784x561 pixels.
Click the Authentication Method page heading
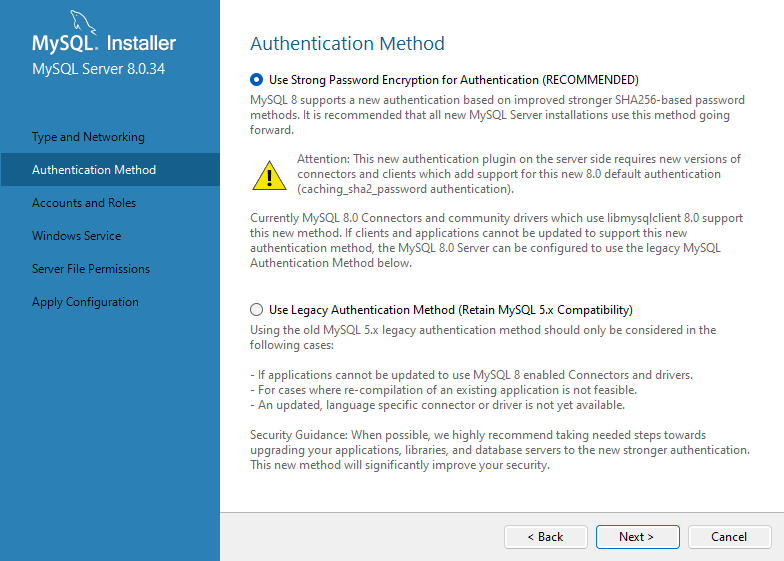click(x=347, y=44)
